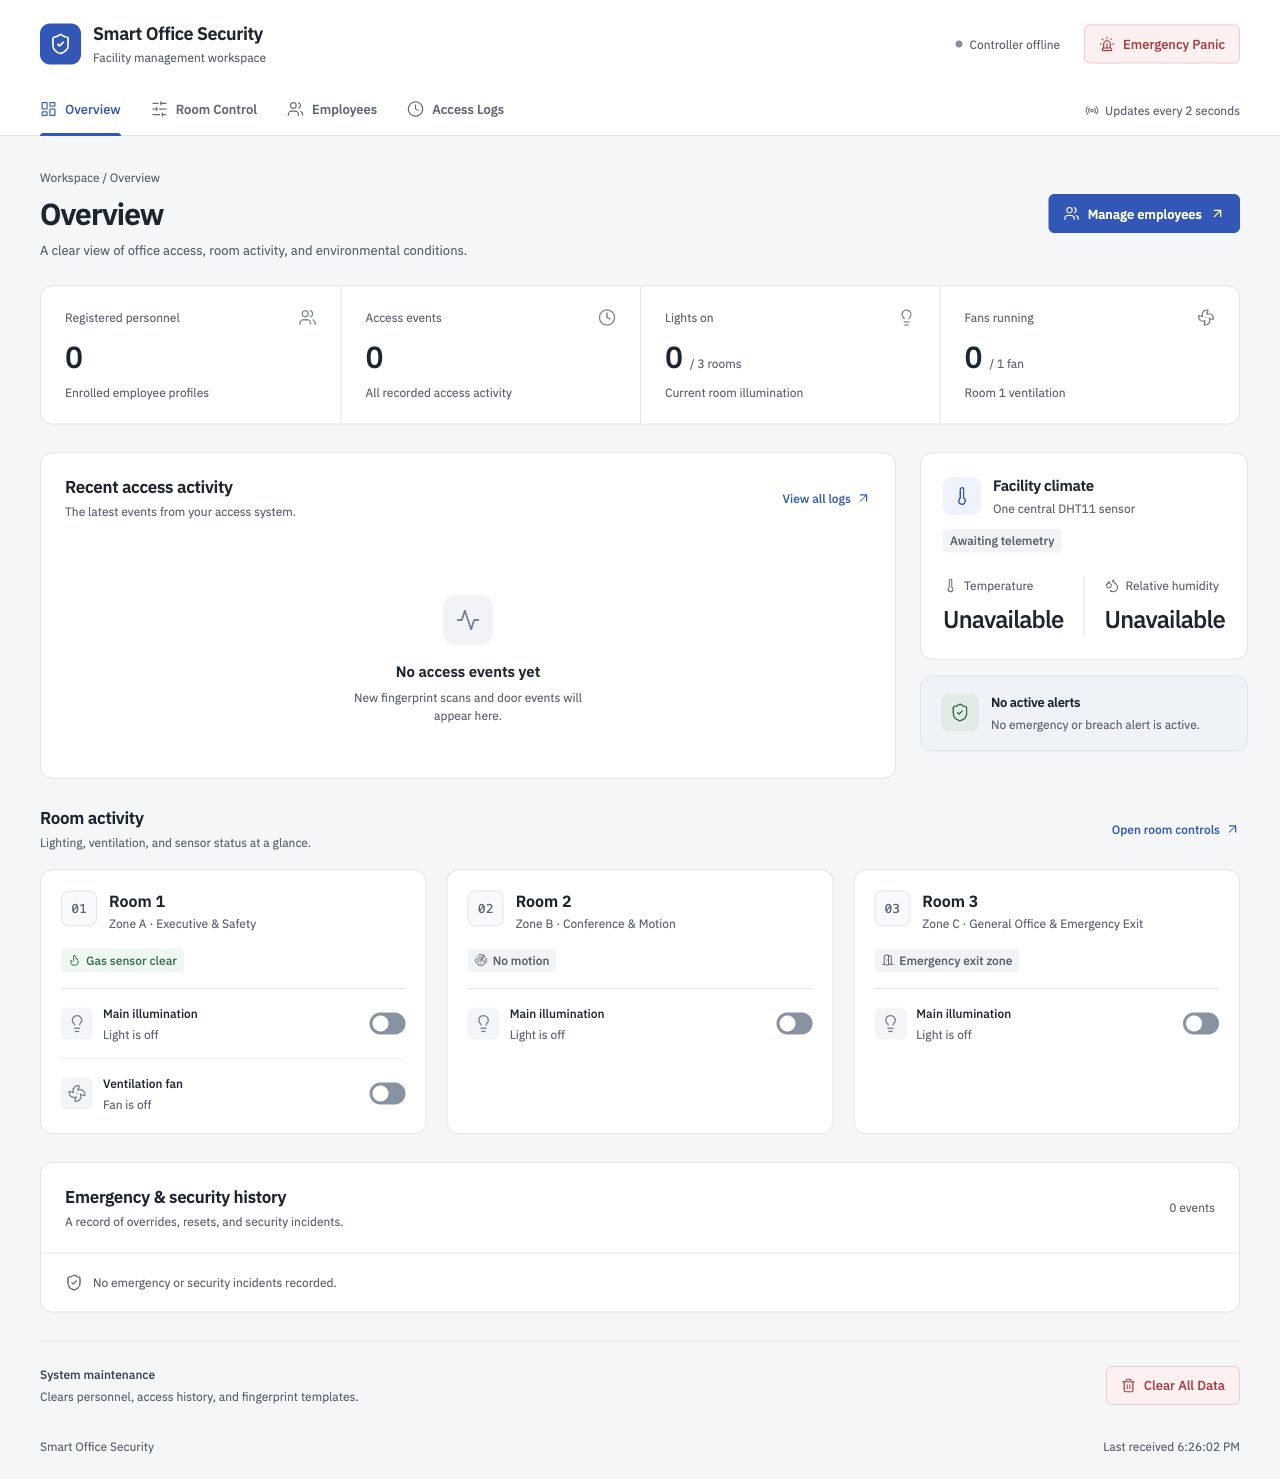
Task: Click the Room 1 number badge 01
Action: tap(79, 909)
